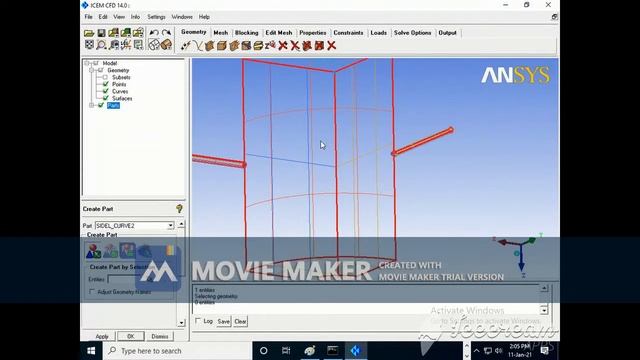Save the message log
640x360 pixels.
(223, 322)
